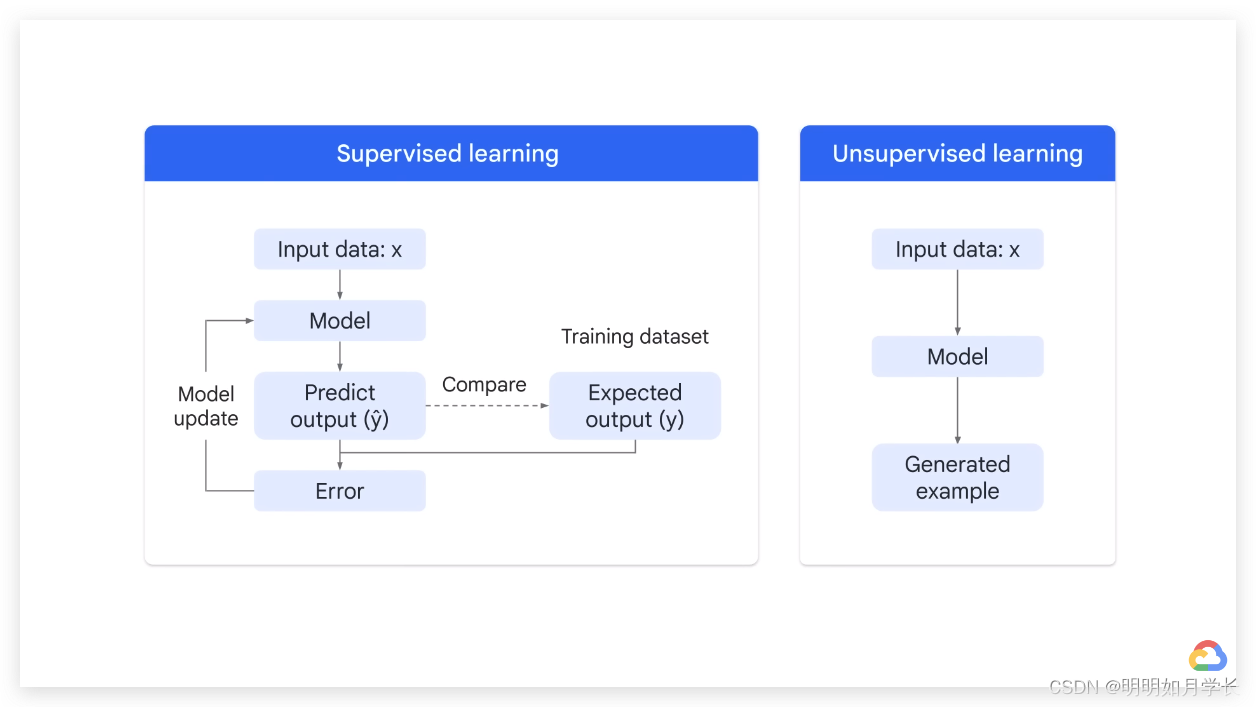The image size is (1256, 707).
Task: Click the supervised Input data: x box
Action: (x=340, y=249)
